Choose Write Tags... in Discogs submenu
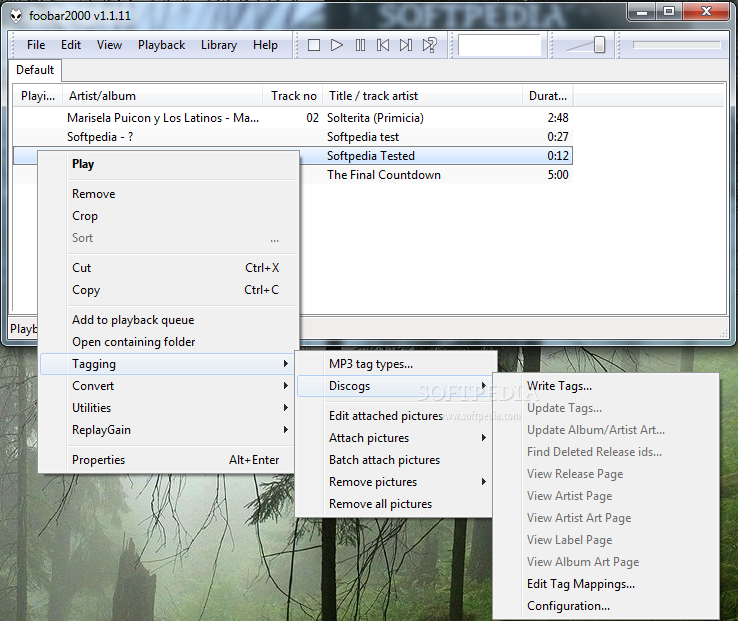This screenshot has width=738, height=621. [606, 386]
